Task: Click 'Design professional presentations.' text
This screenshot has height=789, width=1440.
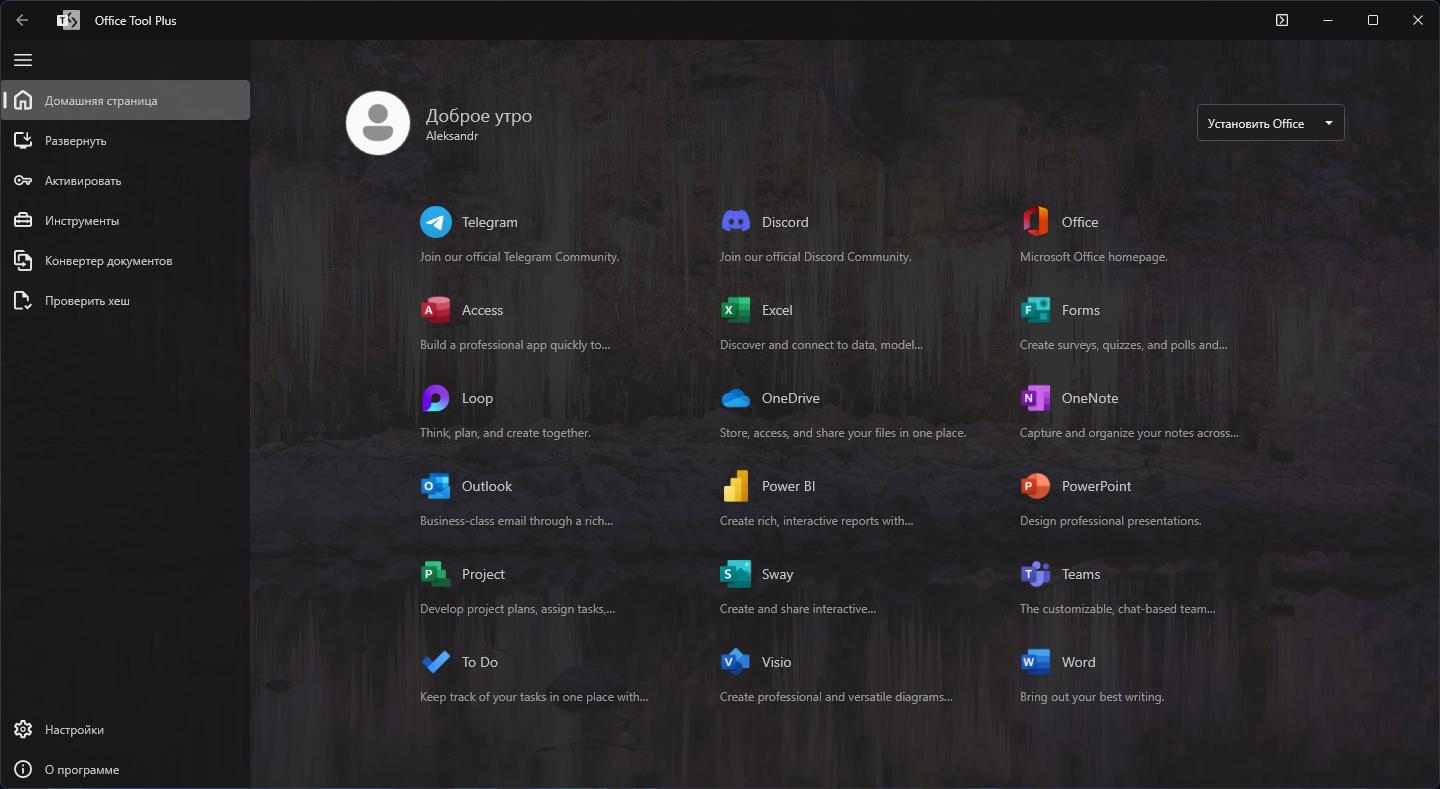Action: click(x=1111, y=521)
